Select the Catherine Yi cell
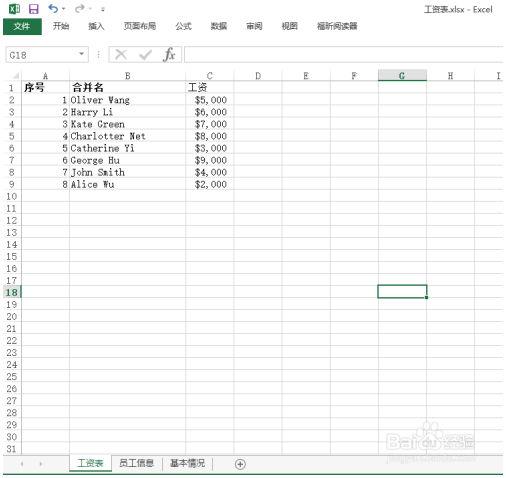 pos(127,148)
